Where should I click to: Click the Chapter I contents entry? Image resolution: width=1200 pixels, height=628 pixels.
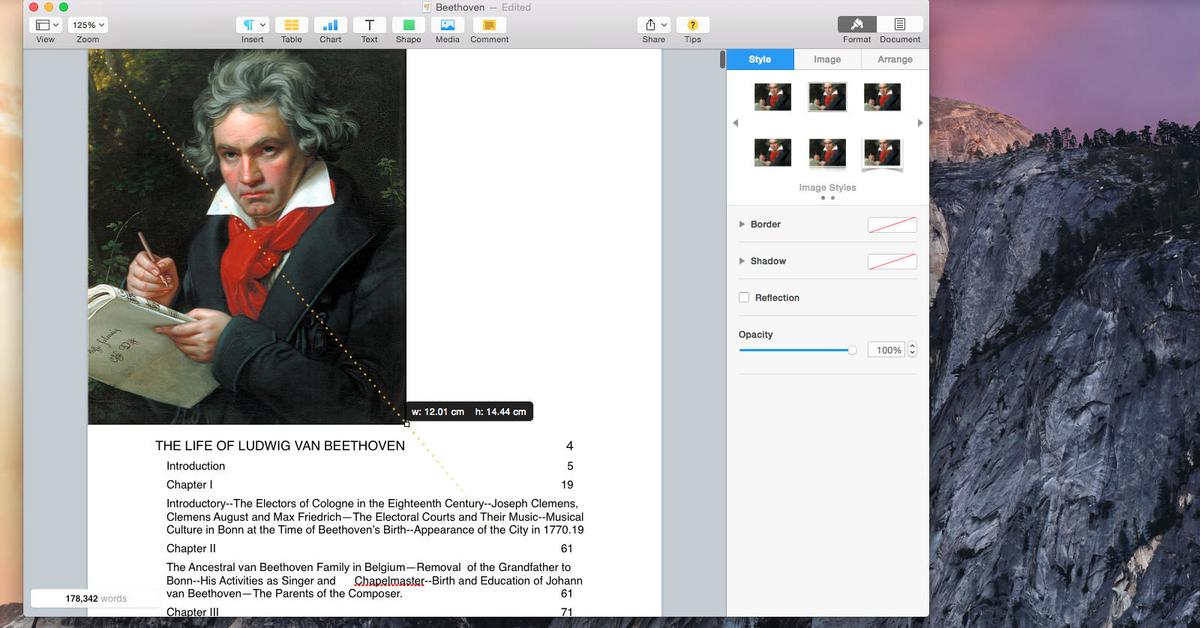coord(189,485)
